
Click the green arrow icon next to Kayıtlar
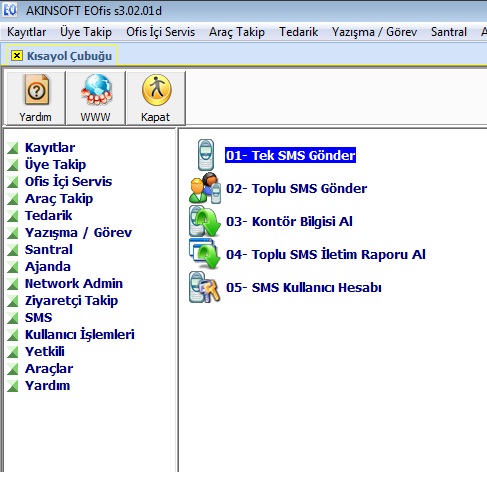click(x=13, y=148)
